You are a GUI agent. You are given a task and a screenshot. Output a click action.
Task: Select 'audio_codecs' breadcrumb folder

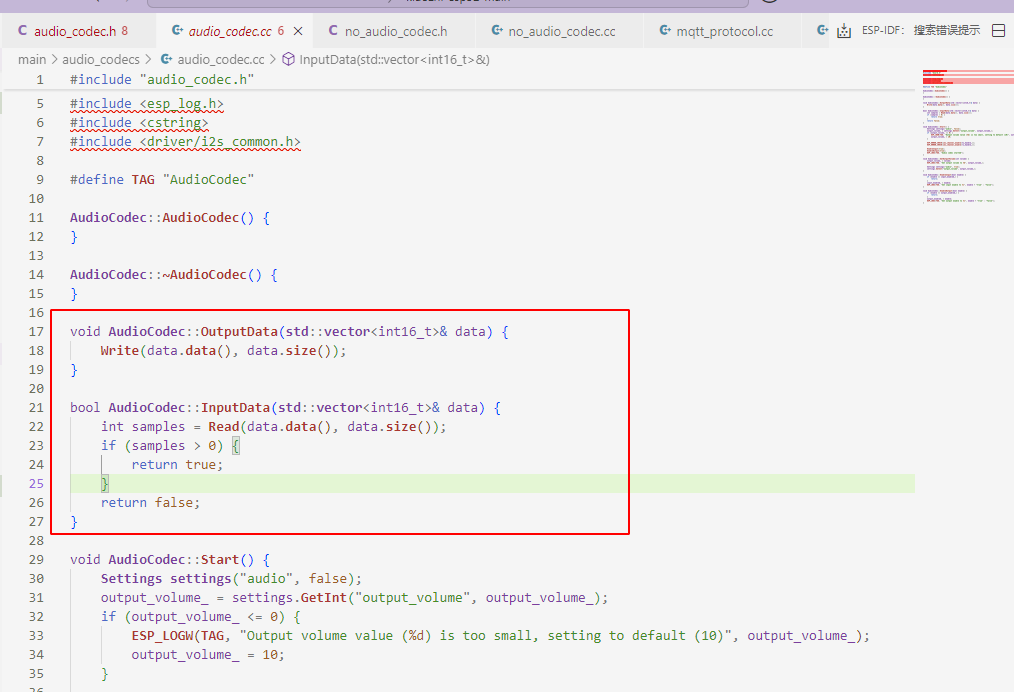pyautogui.click(x=101, y=59)
